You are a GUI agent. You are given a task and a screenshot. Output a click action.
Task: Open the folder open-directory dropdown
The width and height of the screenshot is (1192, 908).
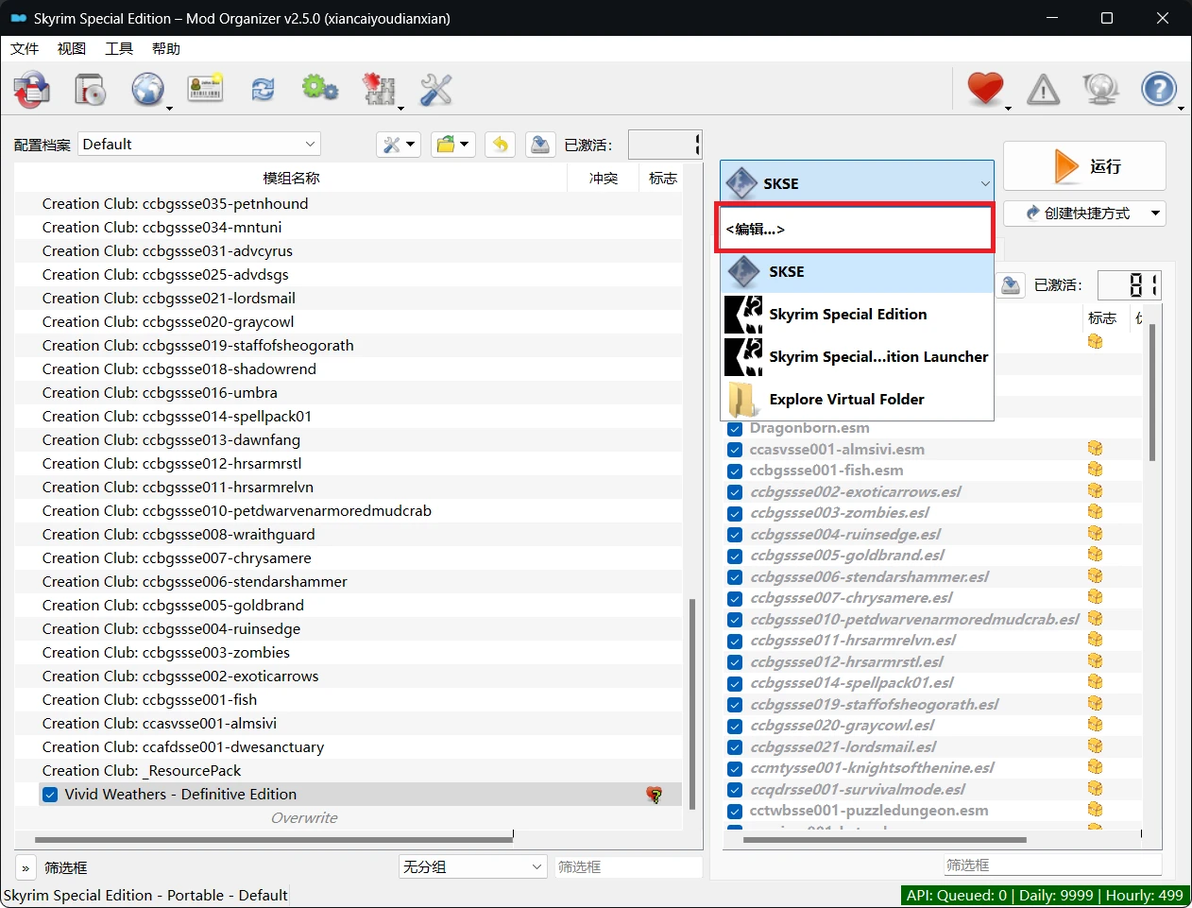click(453, 144)
